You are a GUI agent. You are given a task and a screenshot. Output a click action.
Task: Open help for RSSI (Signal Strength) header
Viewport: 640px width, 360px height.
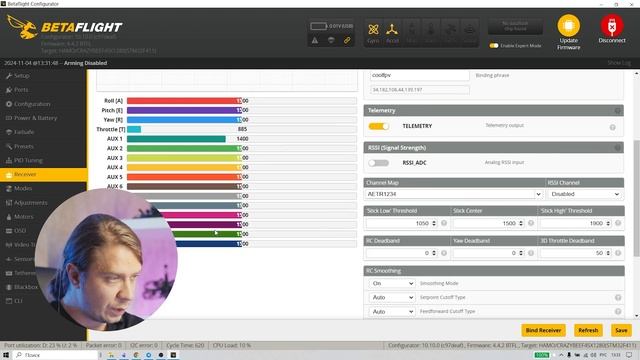pos(618,148)
